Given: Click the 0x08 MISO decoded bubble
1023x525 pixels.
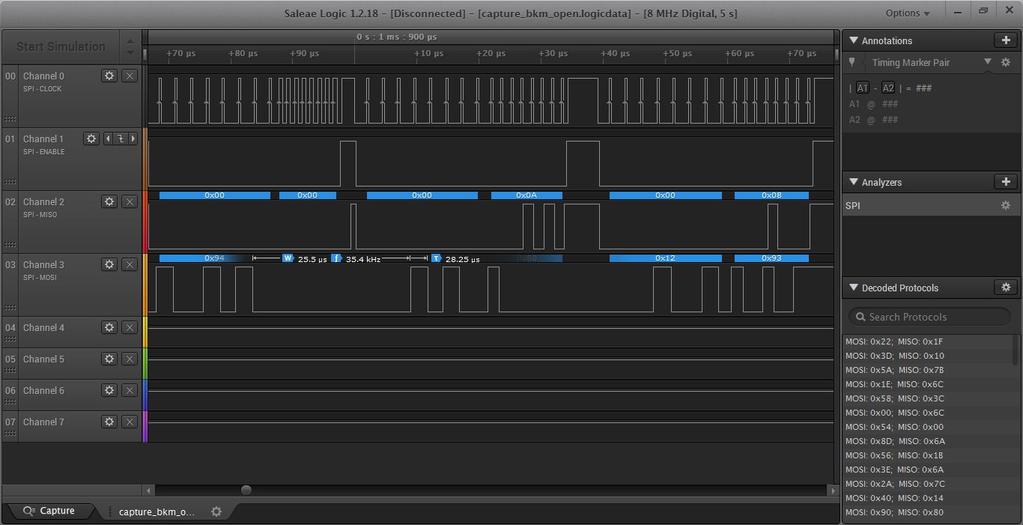Looking at the screenshot, I should coord(771,195).
